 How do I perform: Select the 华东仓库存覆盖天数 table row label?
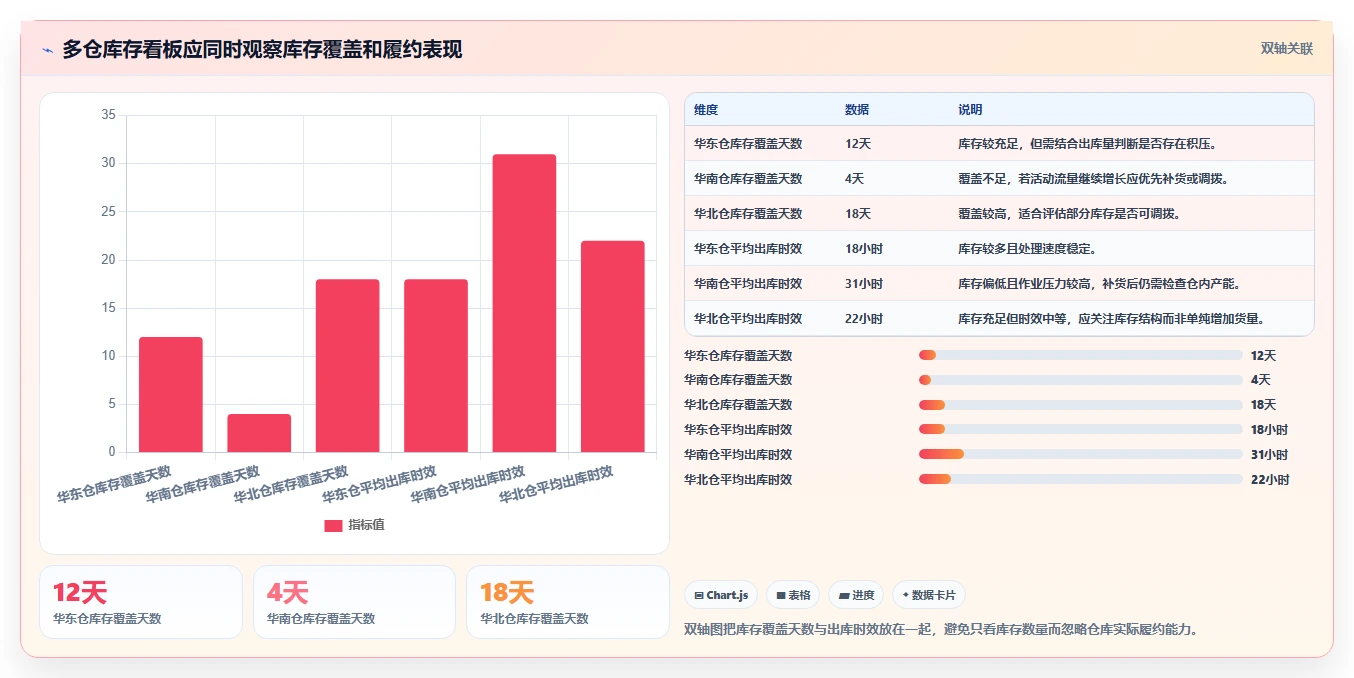tap(748, 144)
